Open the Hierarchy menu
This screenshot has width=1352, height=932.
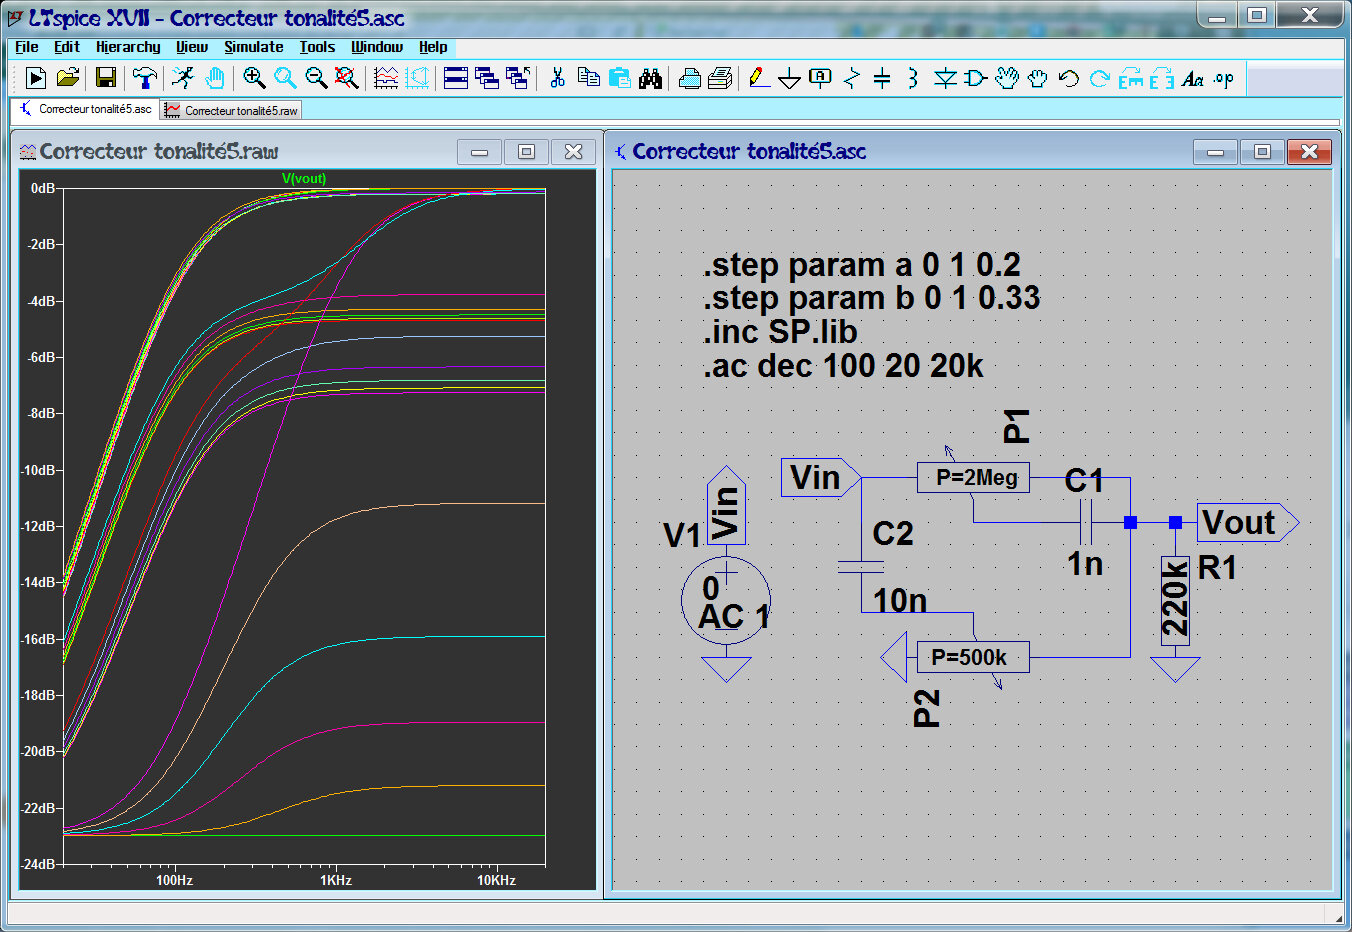pos(128,47)
